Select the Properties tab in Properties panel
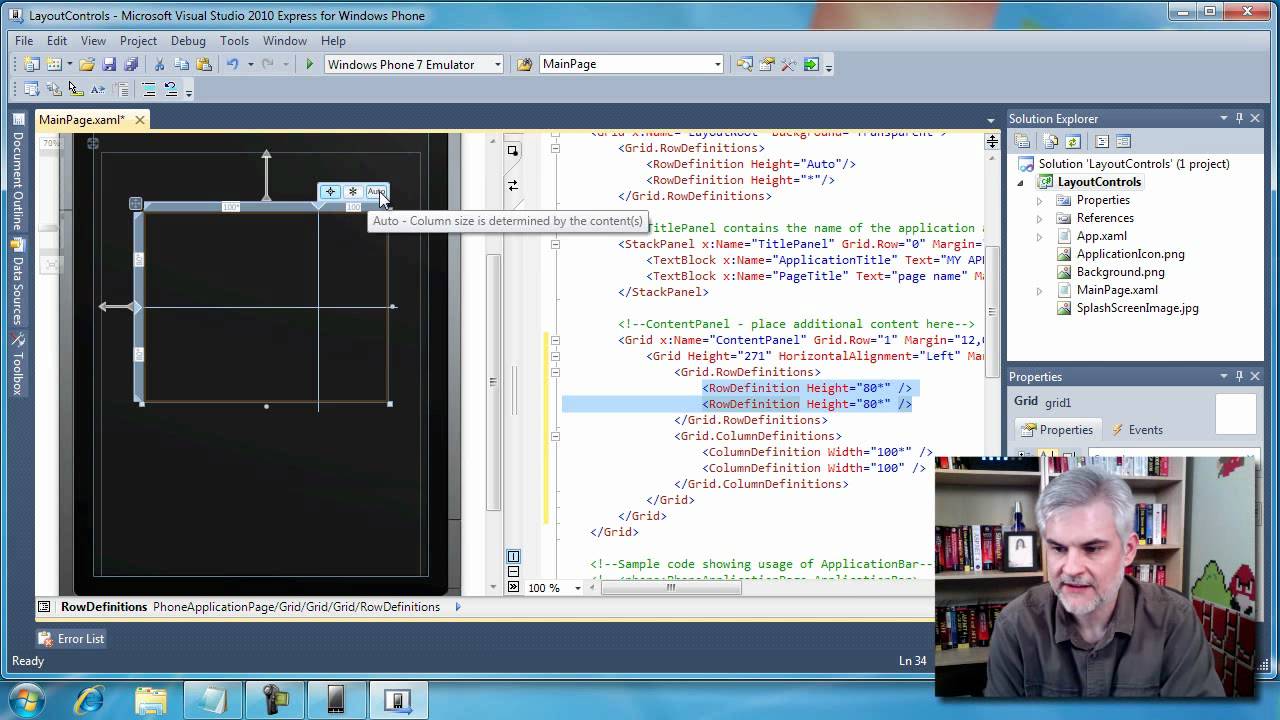Screen dimensions: 1280x720 (1057, 430)
